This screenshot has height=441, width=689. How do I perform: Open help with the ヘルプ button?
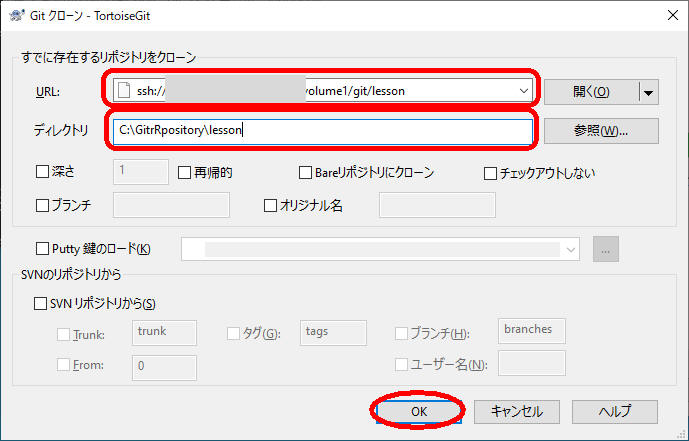tap(614, 411)
